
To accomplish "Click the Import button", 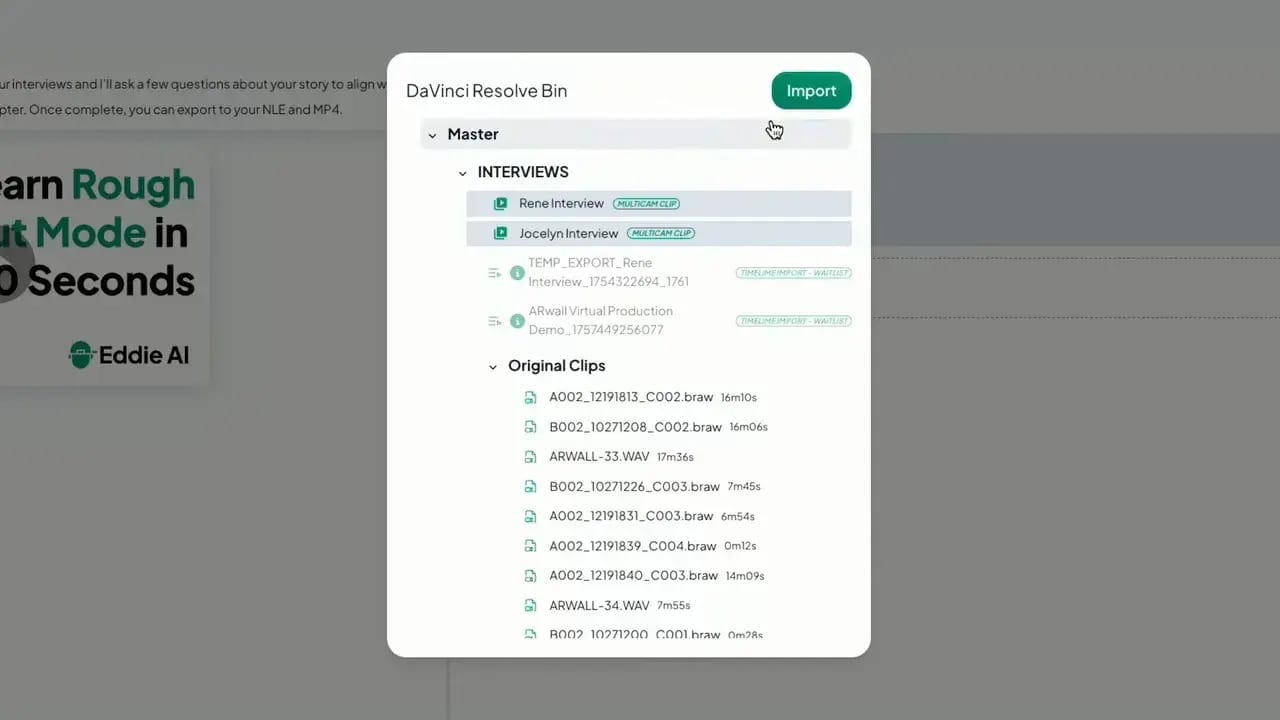I will 811,91.
